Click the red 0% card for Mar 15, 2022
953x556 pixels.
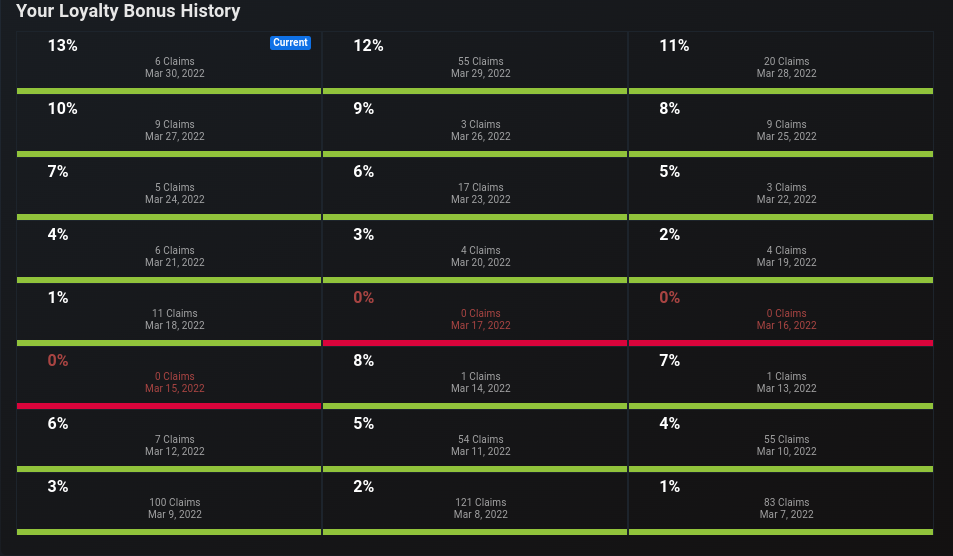coord(169,378)
